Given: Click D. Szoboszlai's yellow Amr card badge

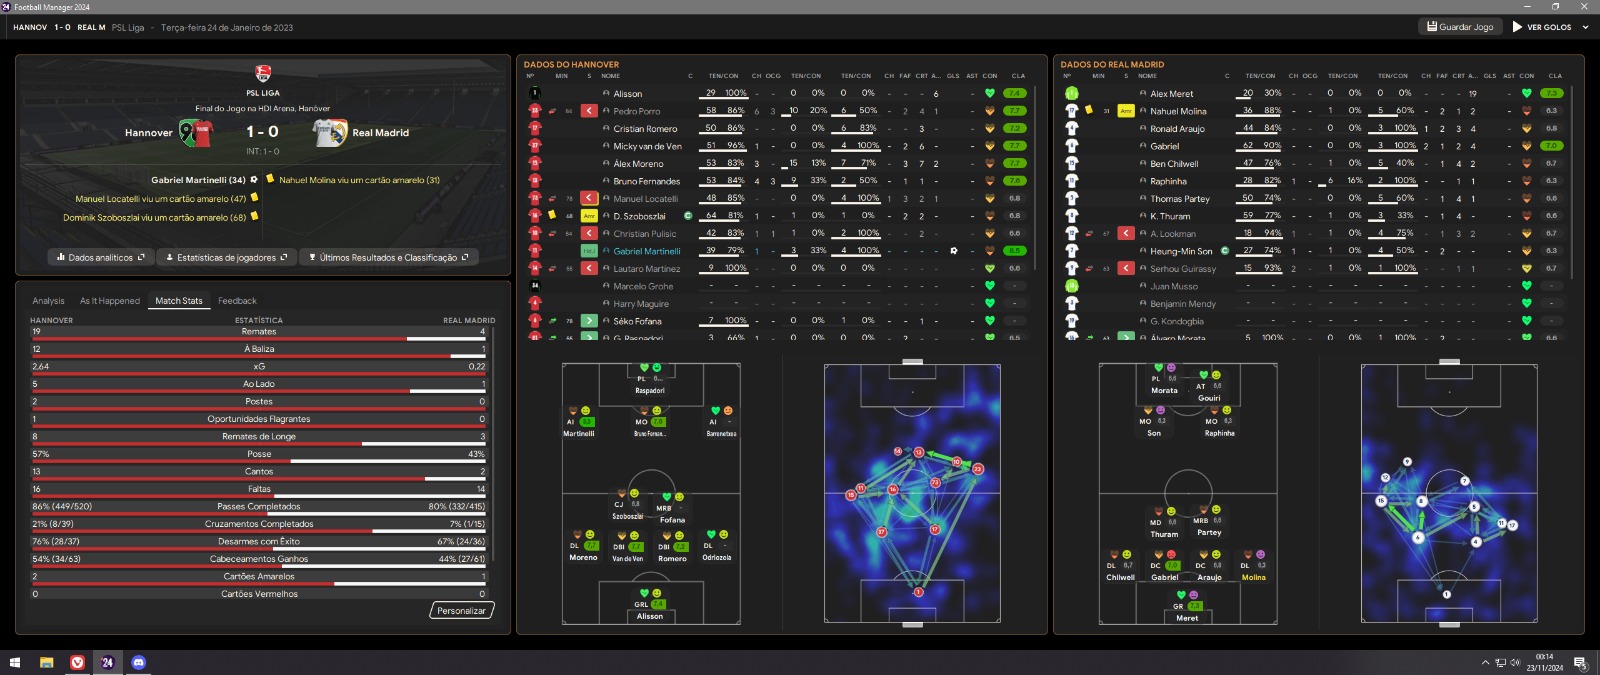Looking at the screenshot, I should 589,216.
